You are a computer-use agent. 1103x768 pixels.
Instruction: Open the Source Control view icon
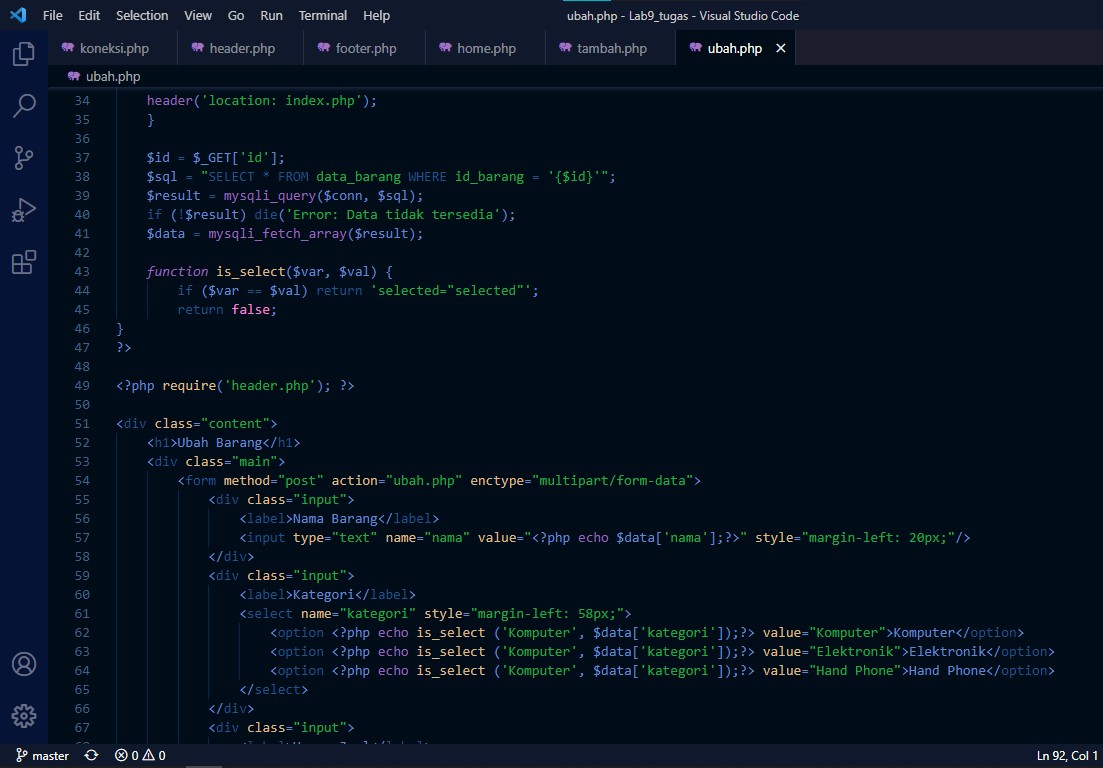24,158
